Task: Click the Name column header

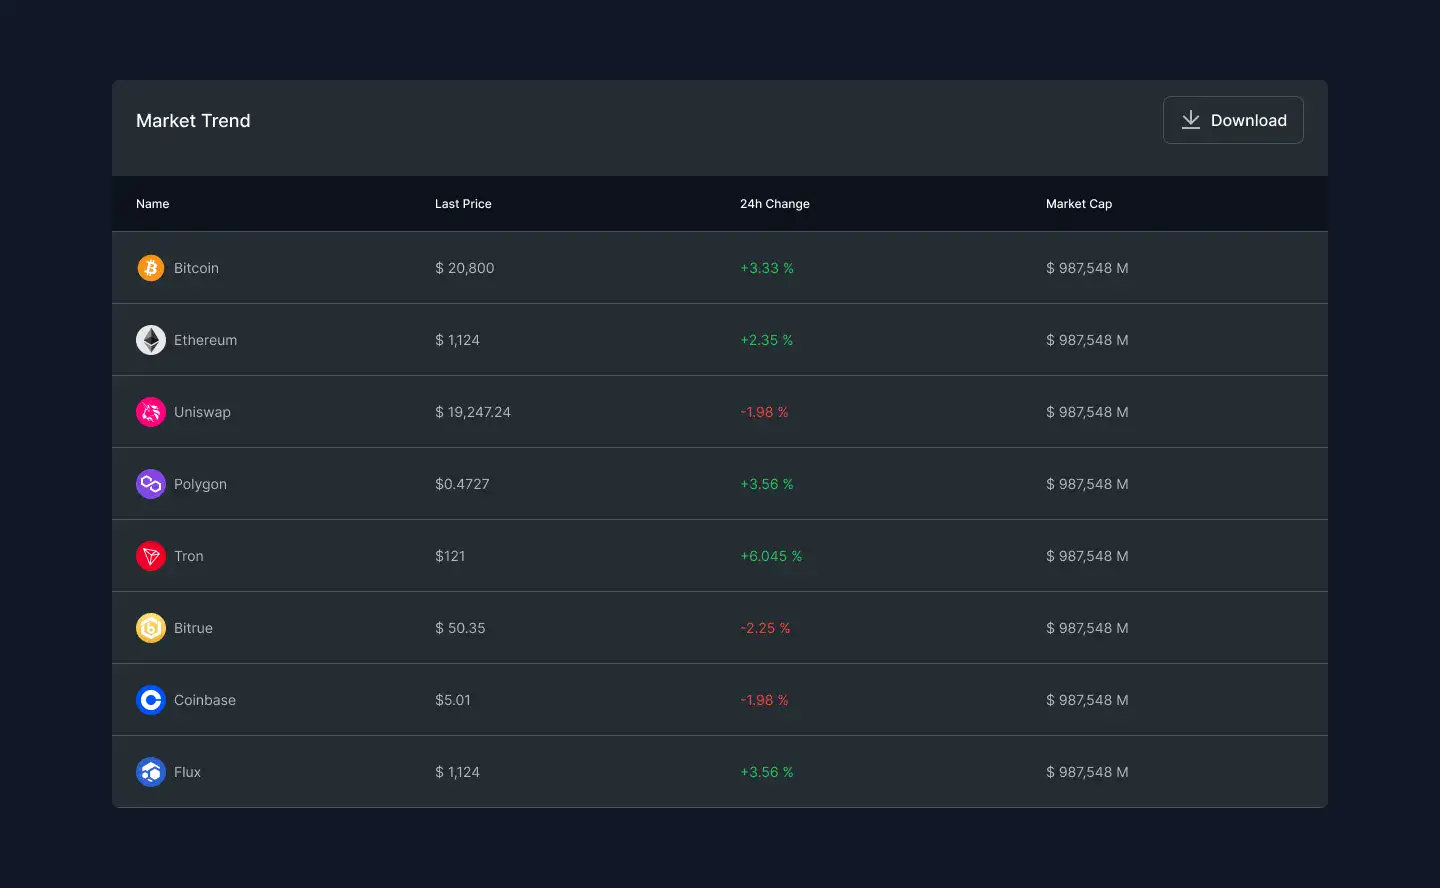Action: pyautogui.click(x=153, y=204)
